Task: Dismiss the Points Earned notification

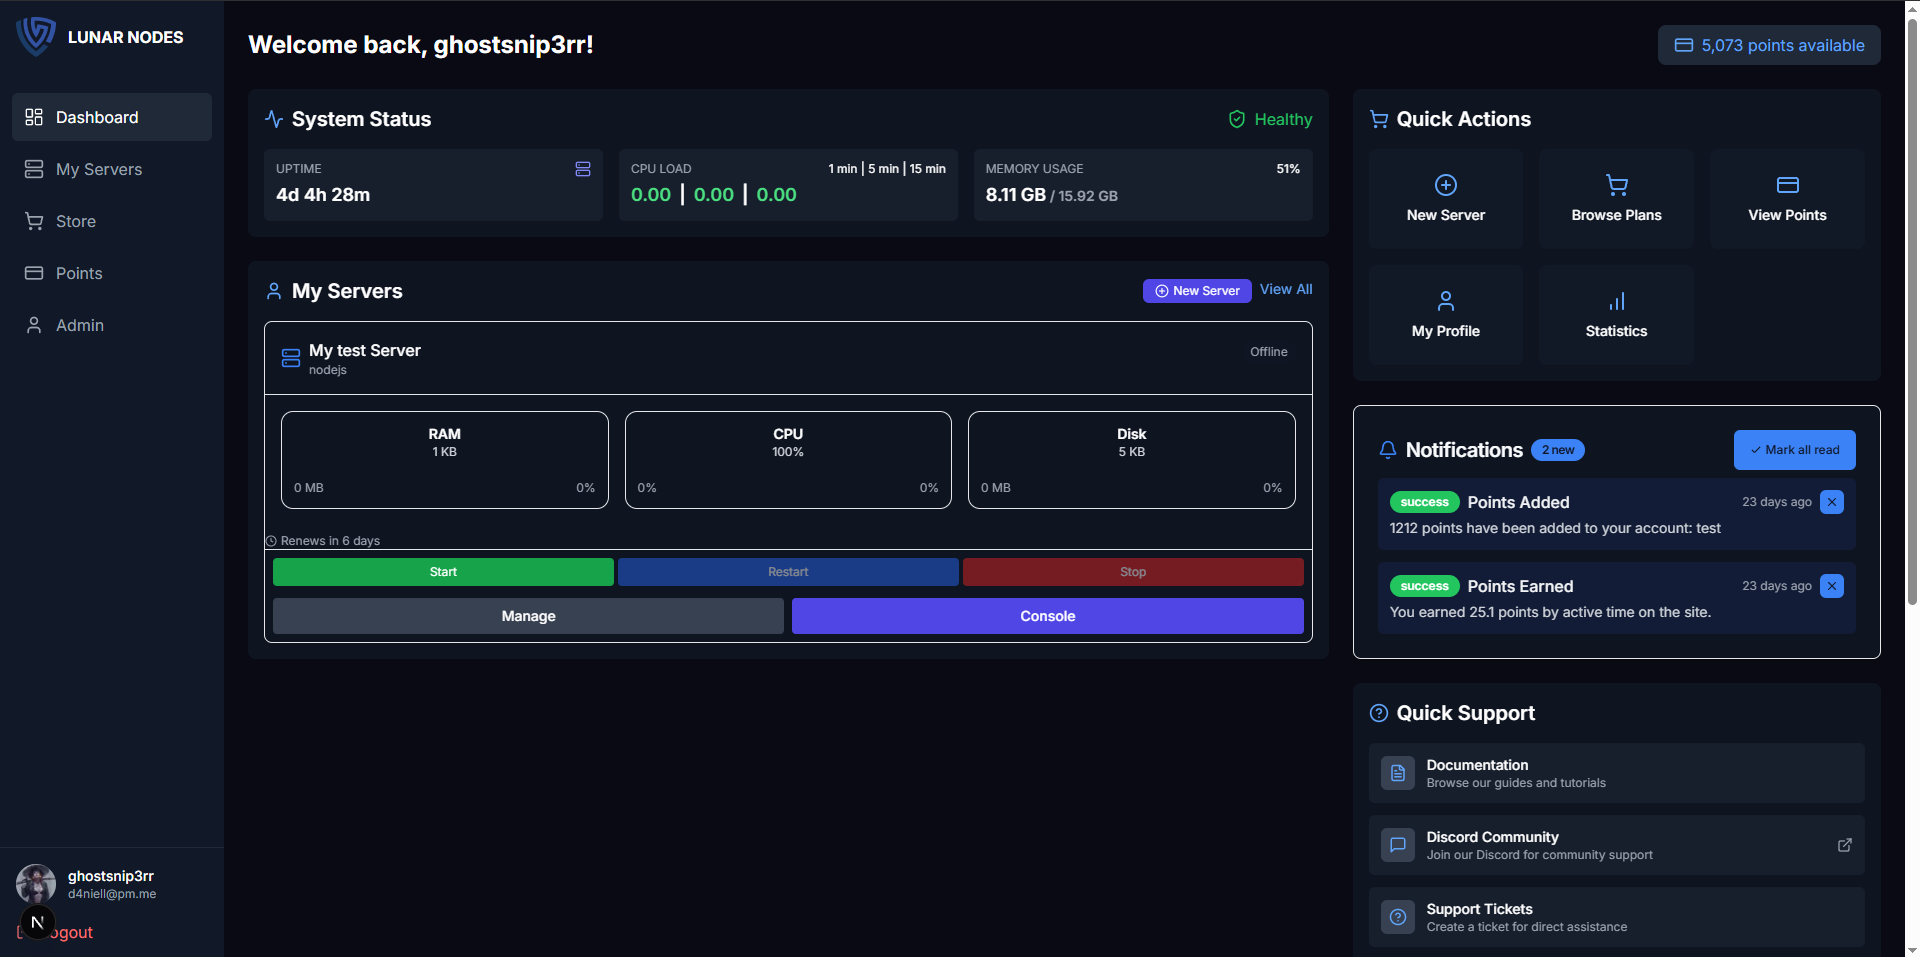Action: pyautogui.click(x=1831, y=586)
